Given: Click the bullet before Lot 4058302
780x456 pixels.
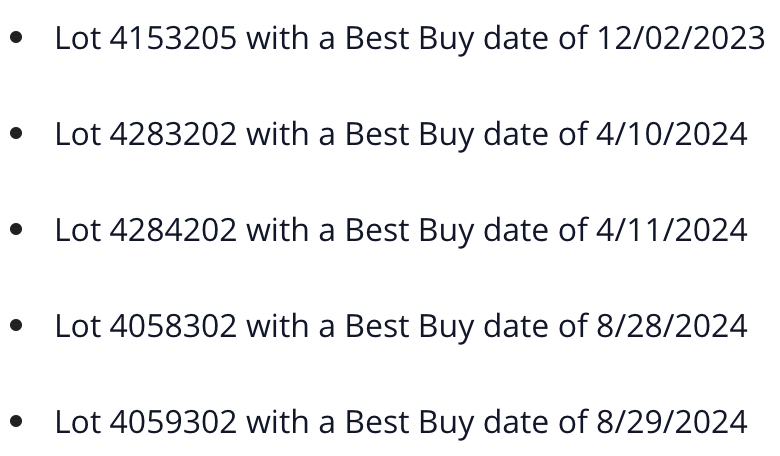Looking at the screenshot, I should (16, 325).
